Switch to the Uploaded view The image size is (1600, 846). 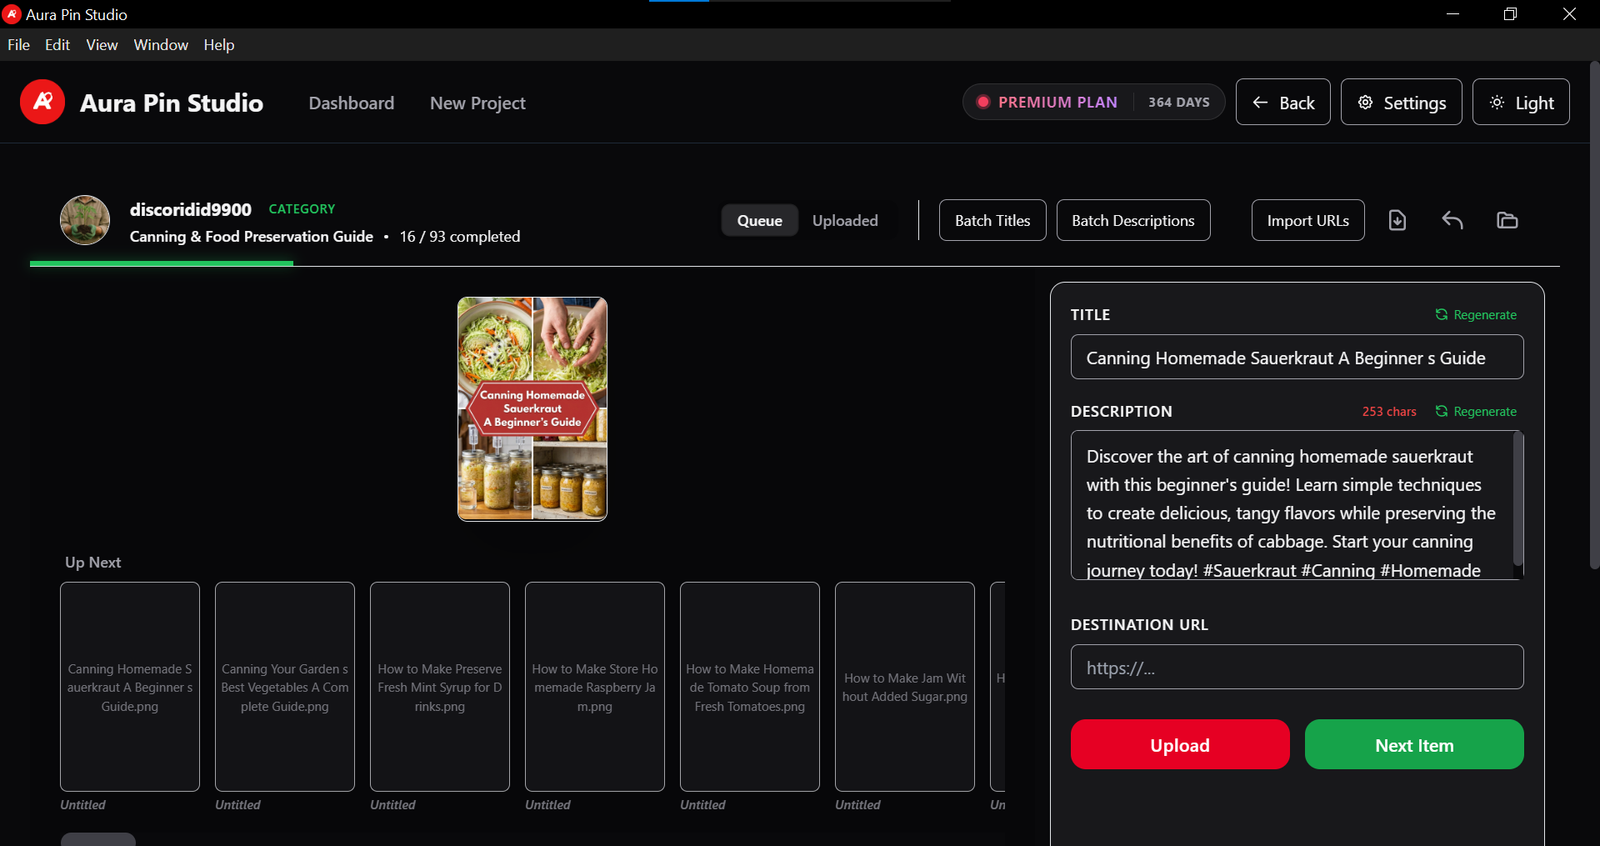click(845, 221)
